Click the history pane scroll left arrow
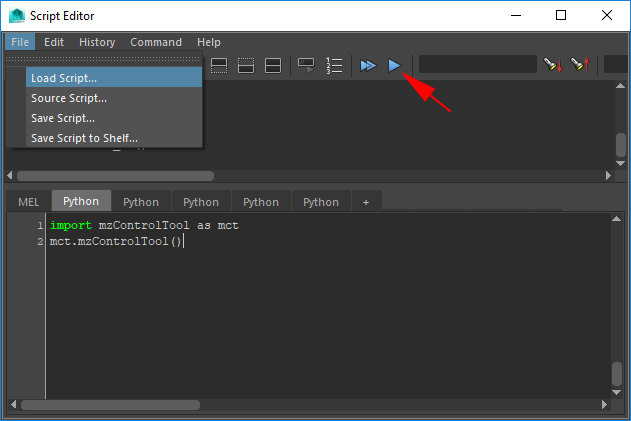The image size is (631, 421). (x=10, y=175)
